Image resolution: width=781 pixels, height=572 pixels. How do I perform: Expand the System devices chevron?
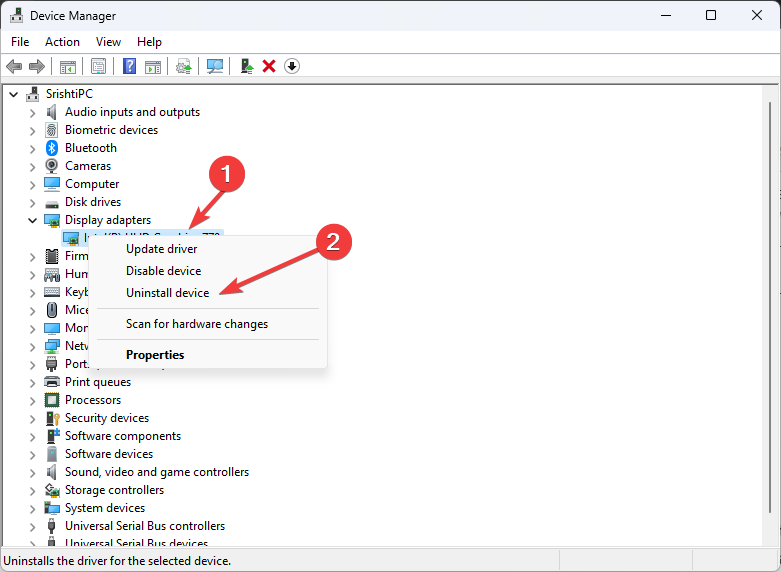point(32,509)
